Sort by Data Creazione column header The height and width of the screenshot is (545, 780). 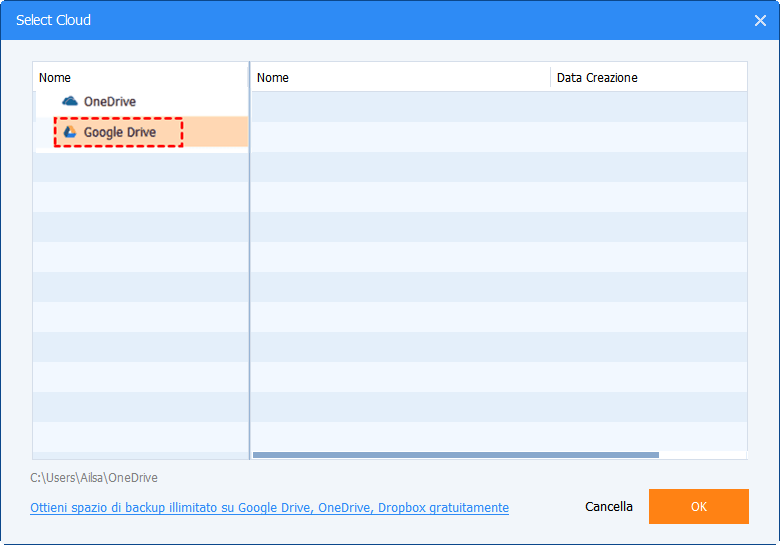point(649,77)
